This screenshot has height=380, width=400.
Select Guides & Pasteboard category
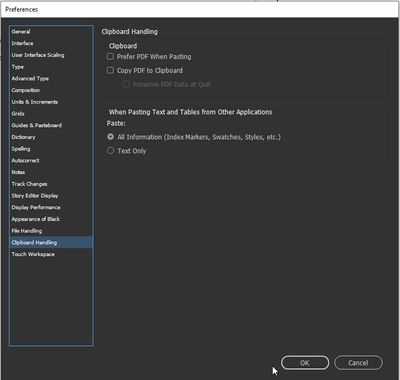click(51, 125)
